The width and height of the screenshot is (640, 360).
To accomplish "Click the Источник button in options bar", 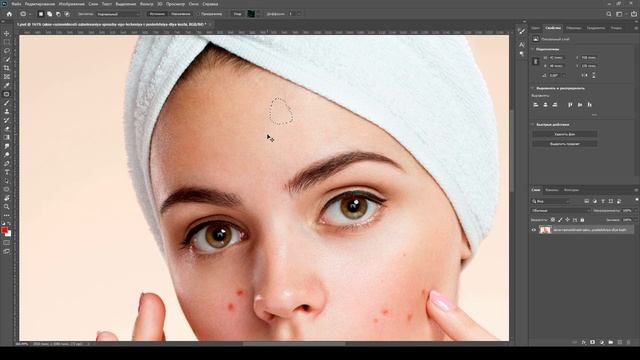I will click(x=157, y=14).
